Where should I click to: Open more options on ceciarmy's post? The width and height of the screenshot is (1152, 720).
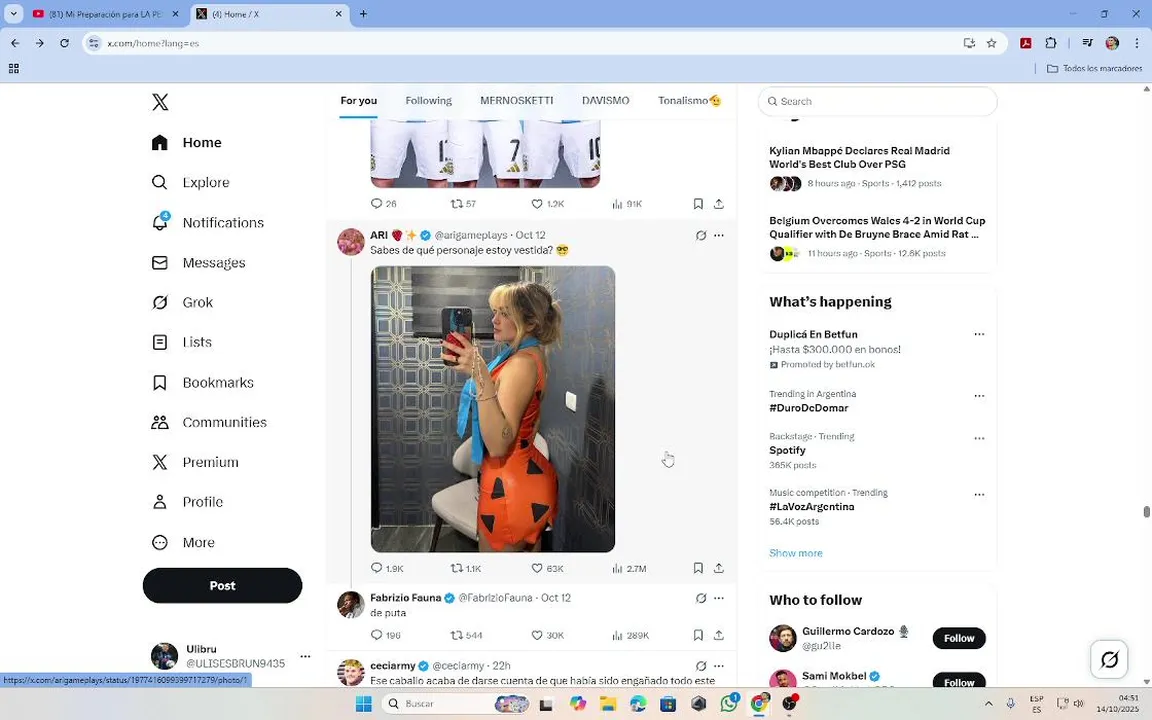(x=719, y=666)
